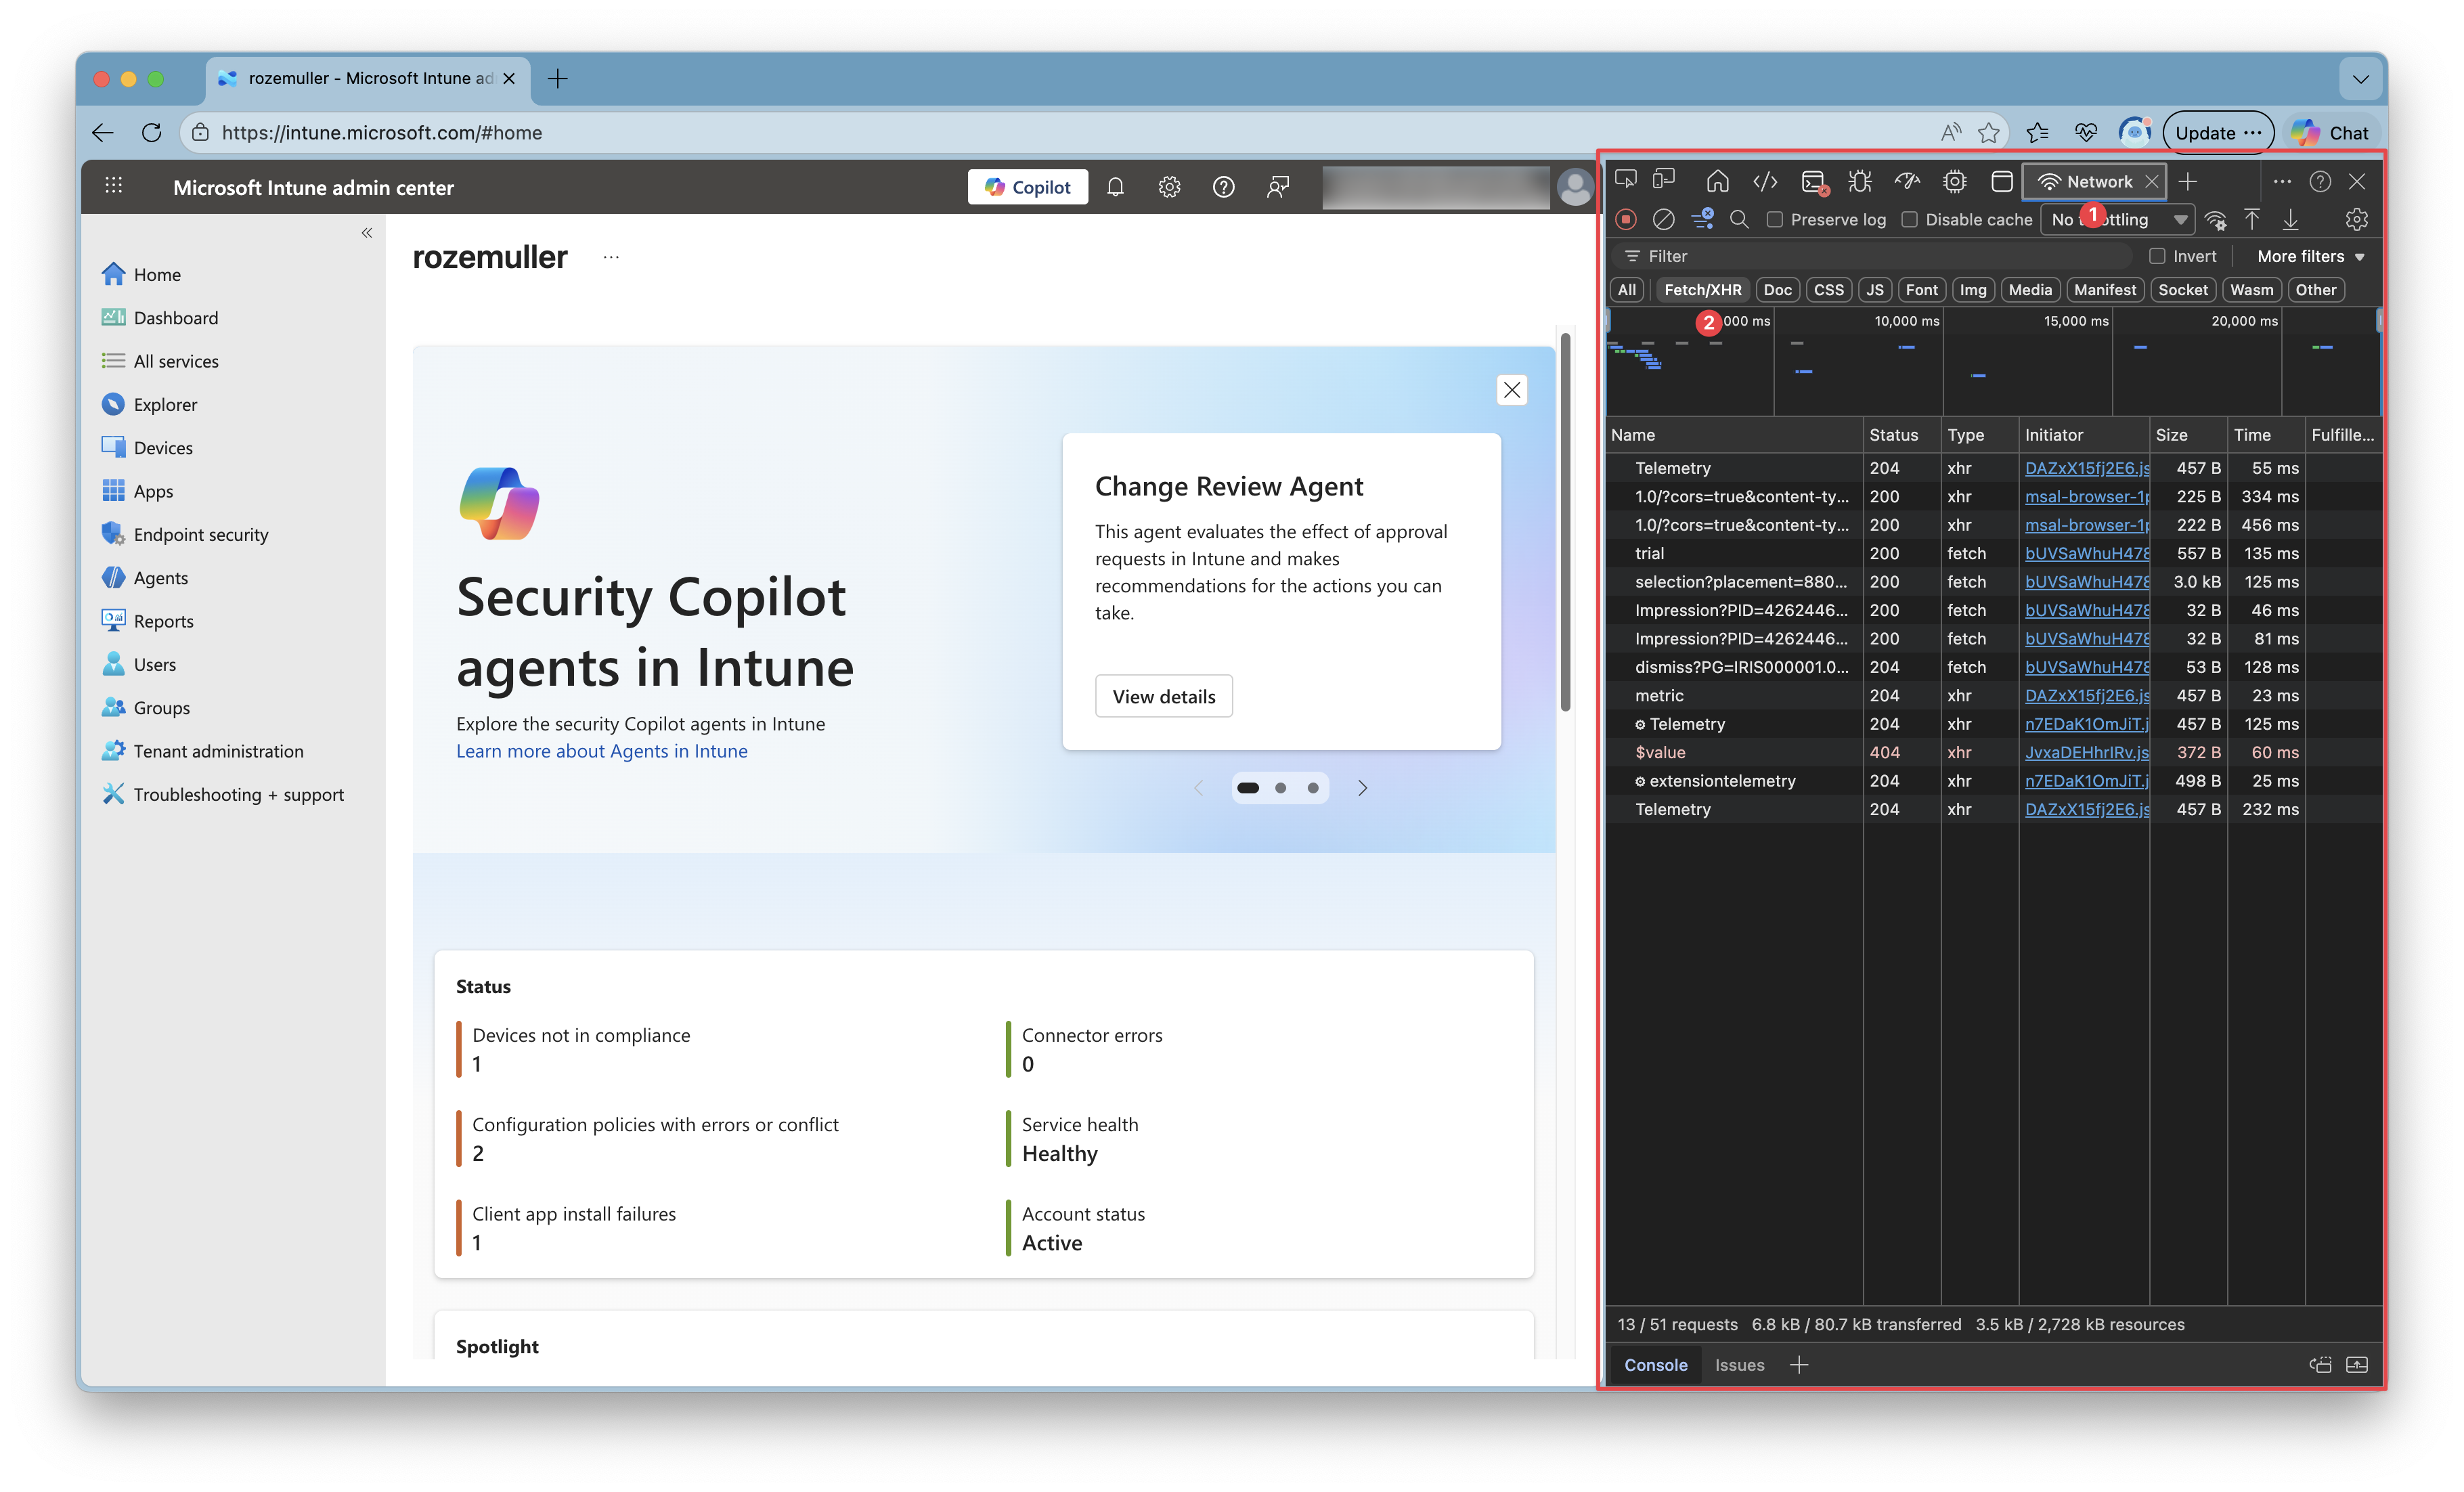Screen dimensions: 2464x1492
Task: Open network conditions wifi-gear icon
Action: click(2216, 219)
